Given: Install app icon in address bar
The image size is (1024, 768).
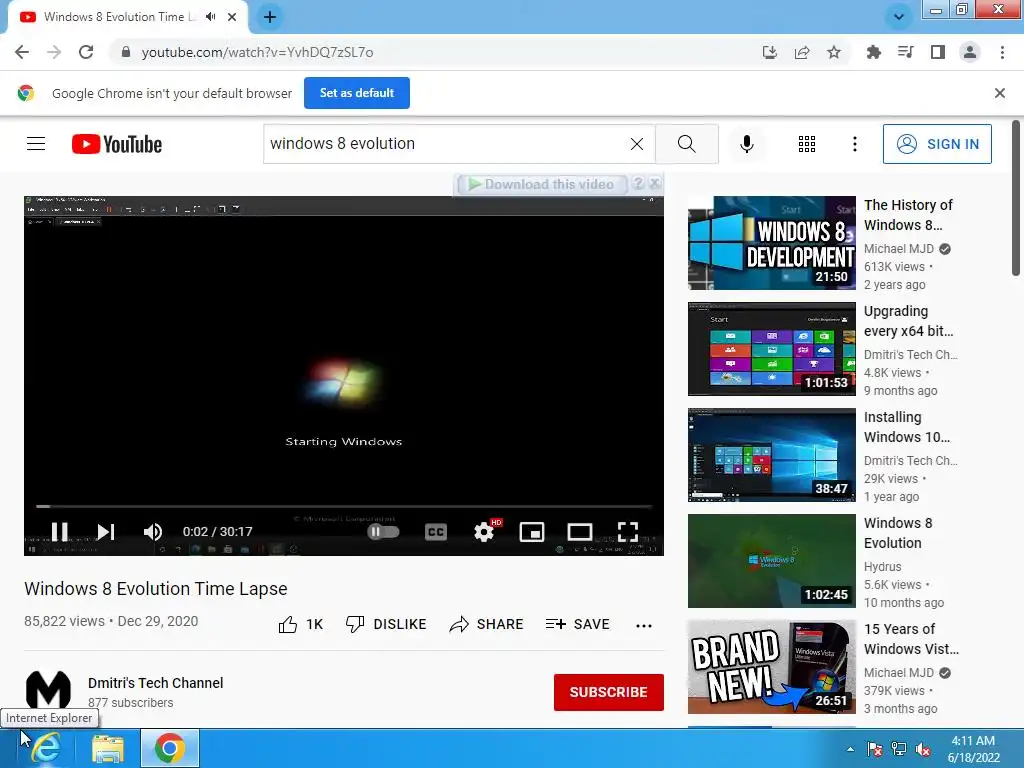Looking at the screenshot, I should pos(770,52).
